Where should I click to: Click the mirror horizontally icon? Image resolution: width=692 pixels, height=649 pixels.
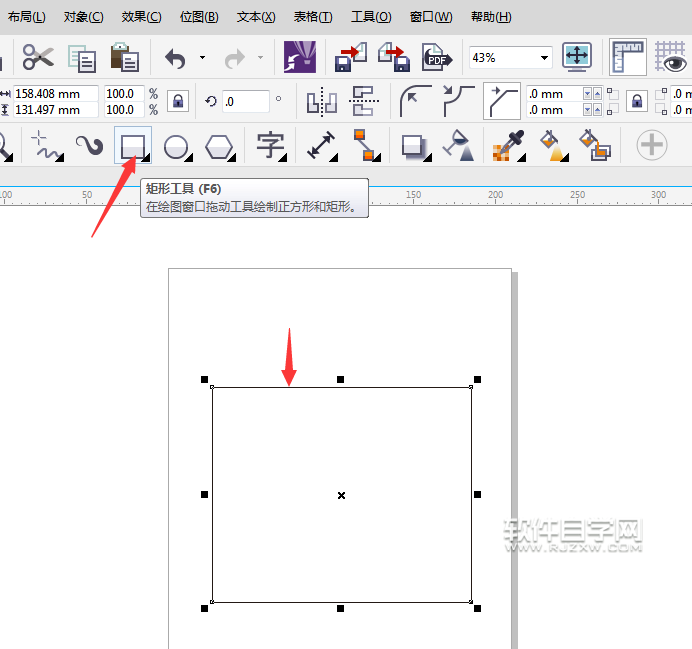[322, 102]
